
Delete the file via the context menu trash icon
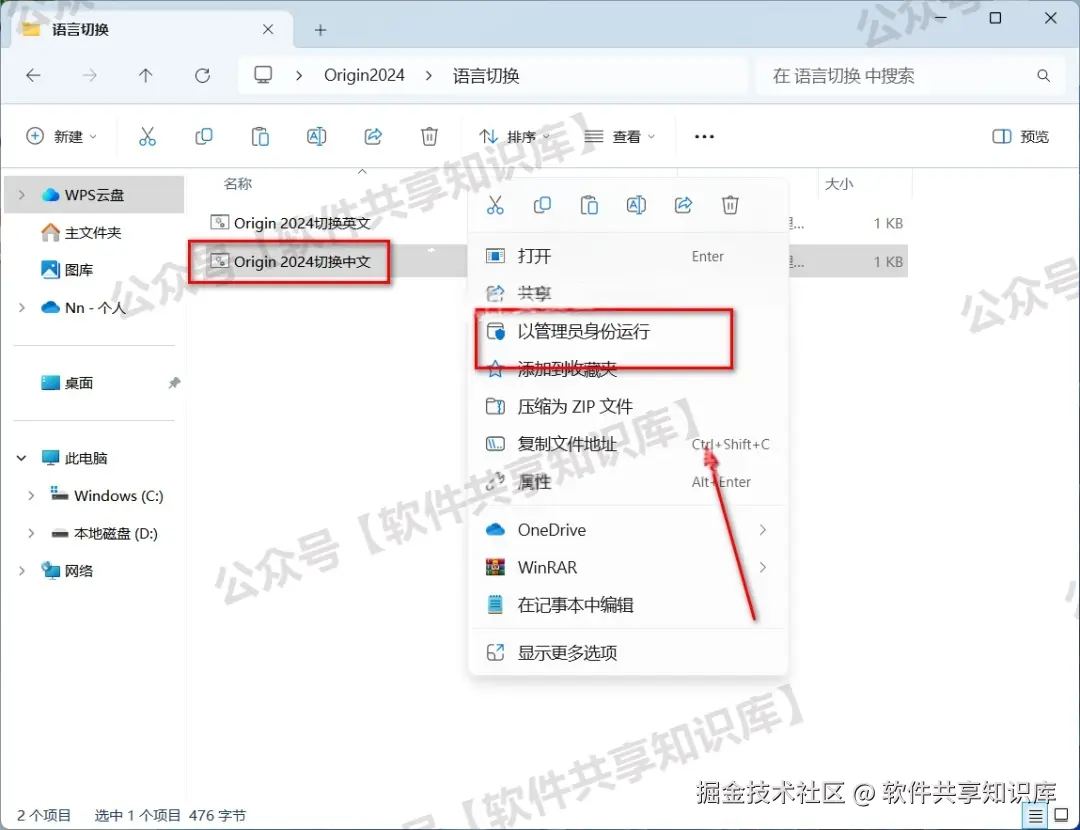pos(730,205)
